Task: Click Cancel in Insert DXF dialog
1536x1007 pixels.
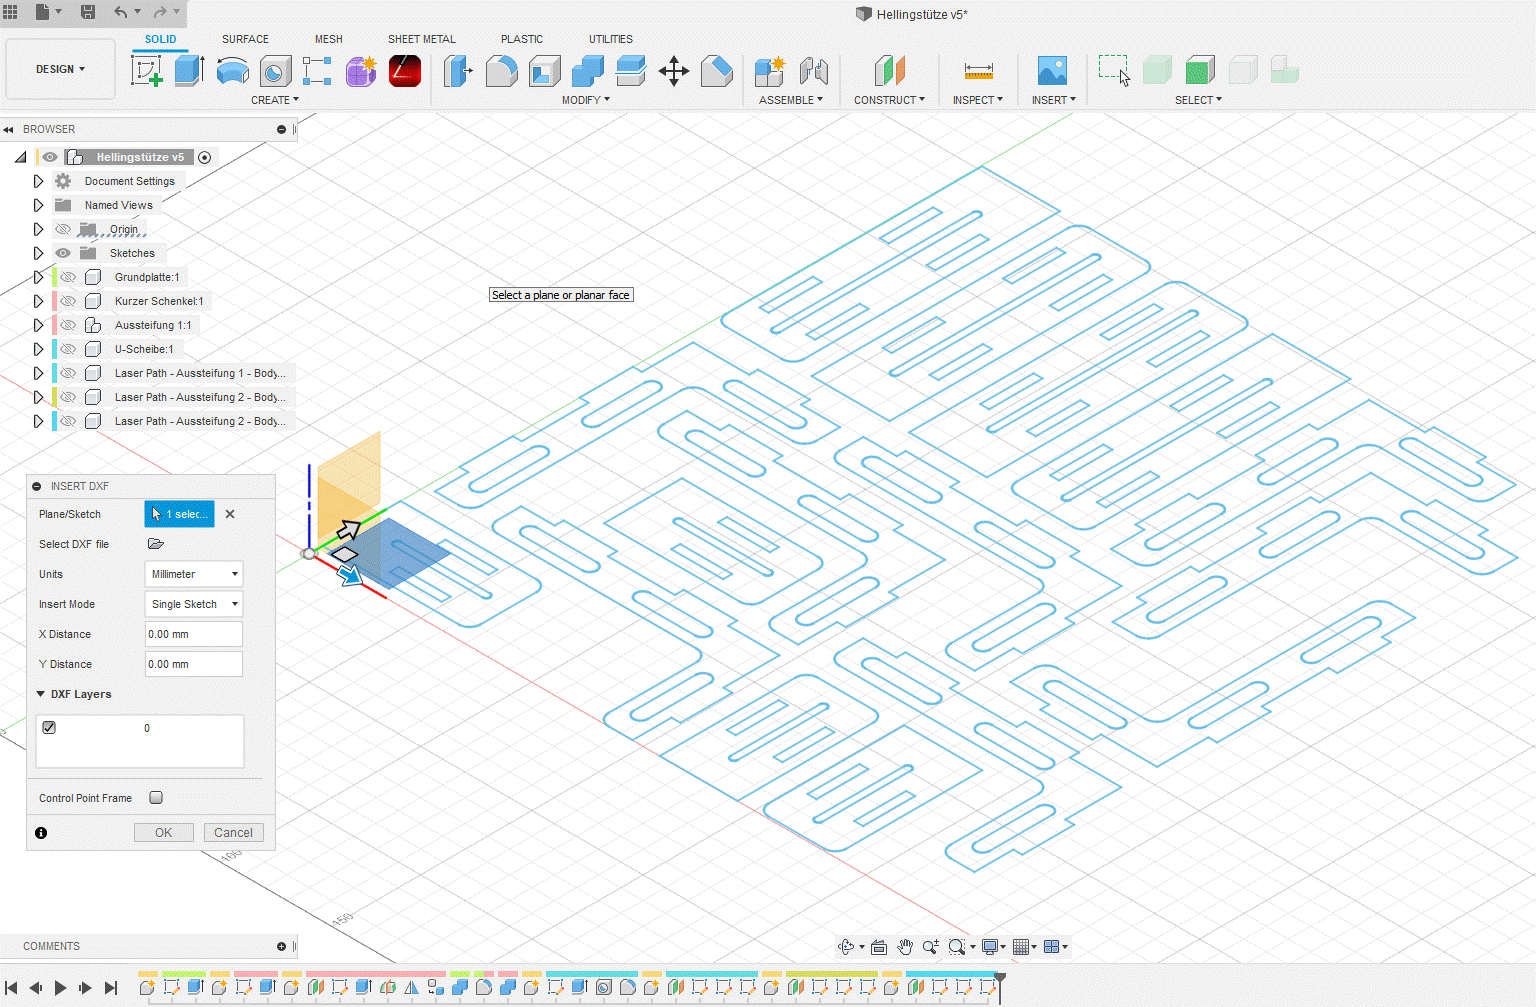Action: [x=233, y=833]
